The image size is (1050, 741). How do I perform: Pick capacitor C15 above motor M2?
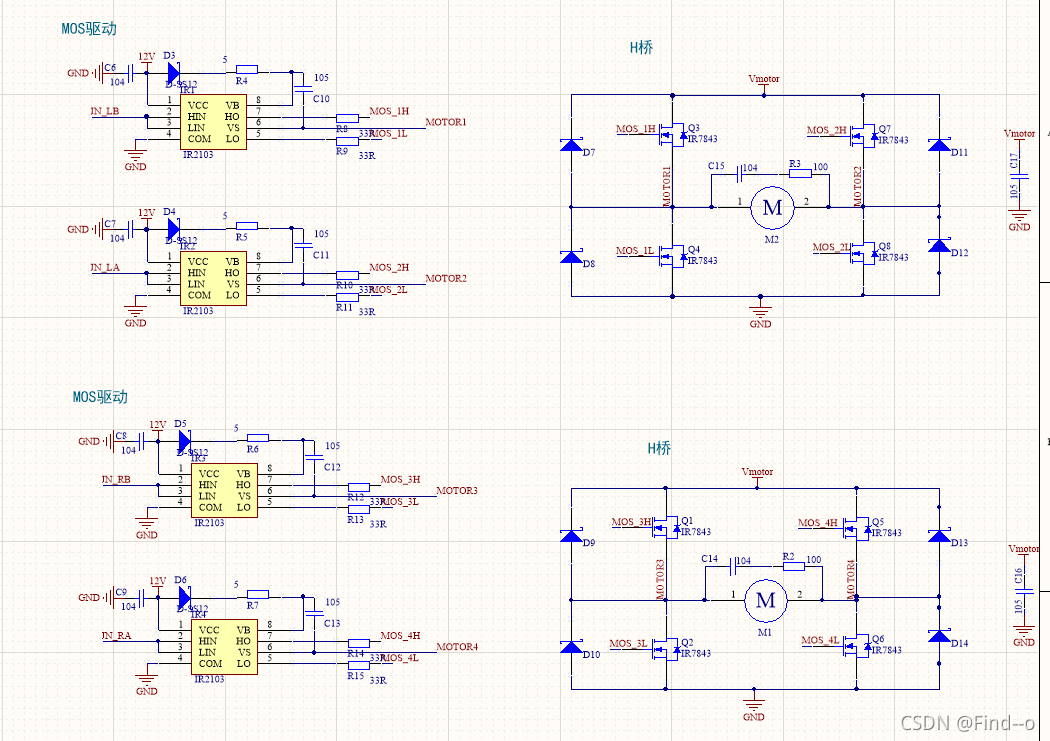[739, 174]
